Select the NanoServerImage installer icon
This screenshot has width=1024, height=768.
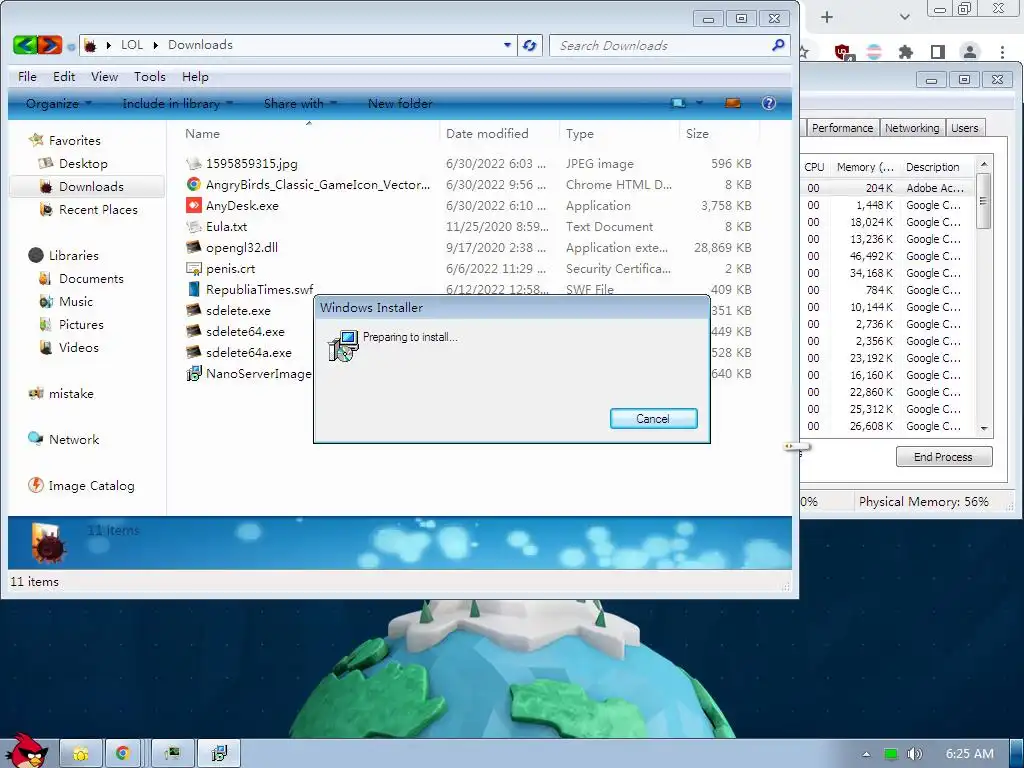pos(193,374)
